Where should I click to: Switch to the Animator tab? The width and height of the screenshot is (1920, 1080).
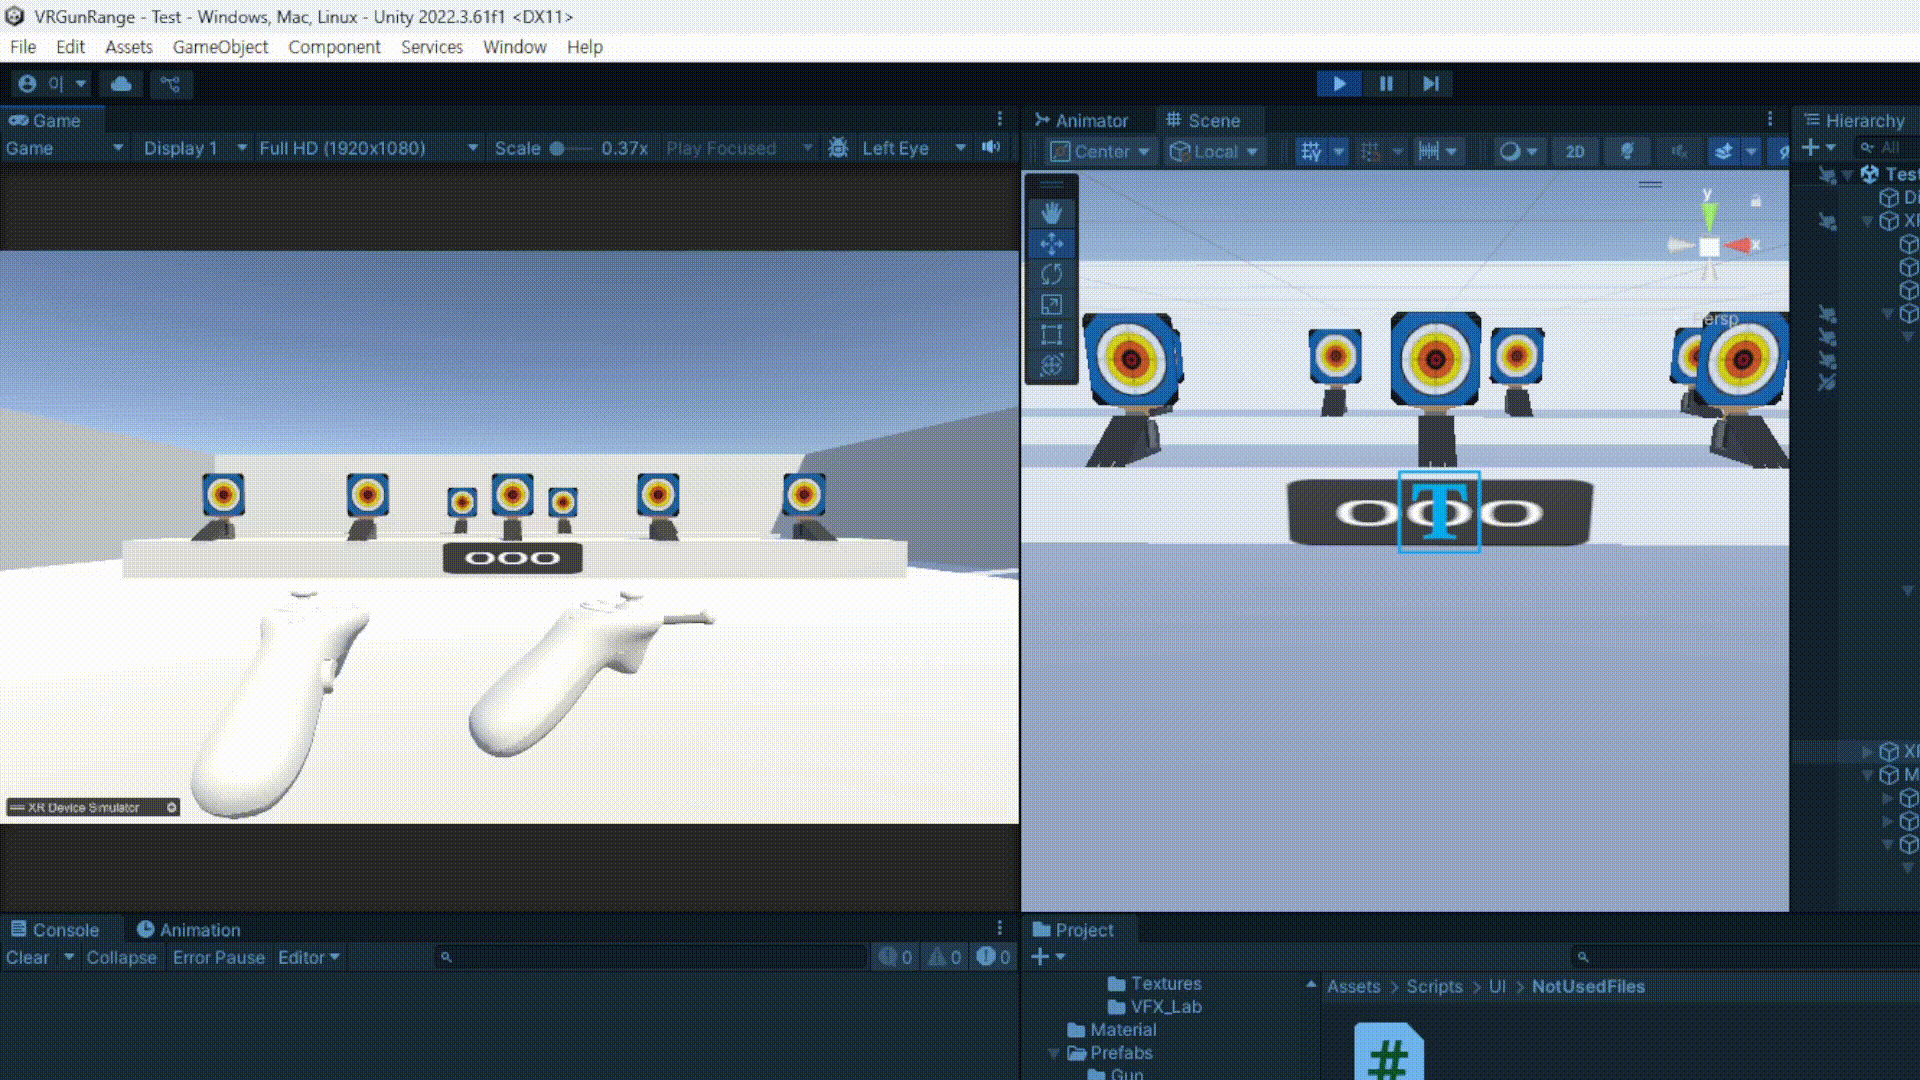pyautogui.click(x=1082, y=120)
